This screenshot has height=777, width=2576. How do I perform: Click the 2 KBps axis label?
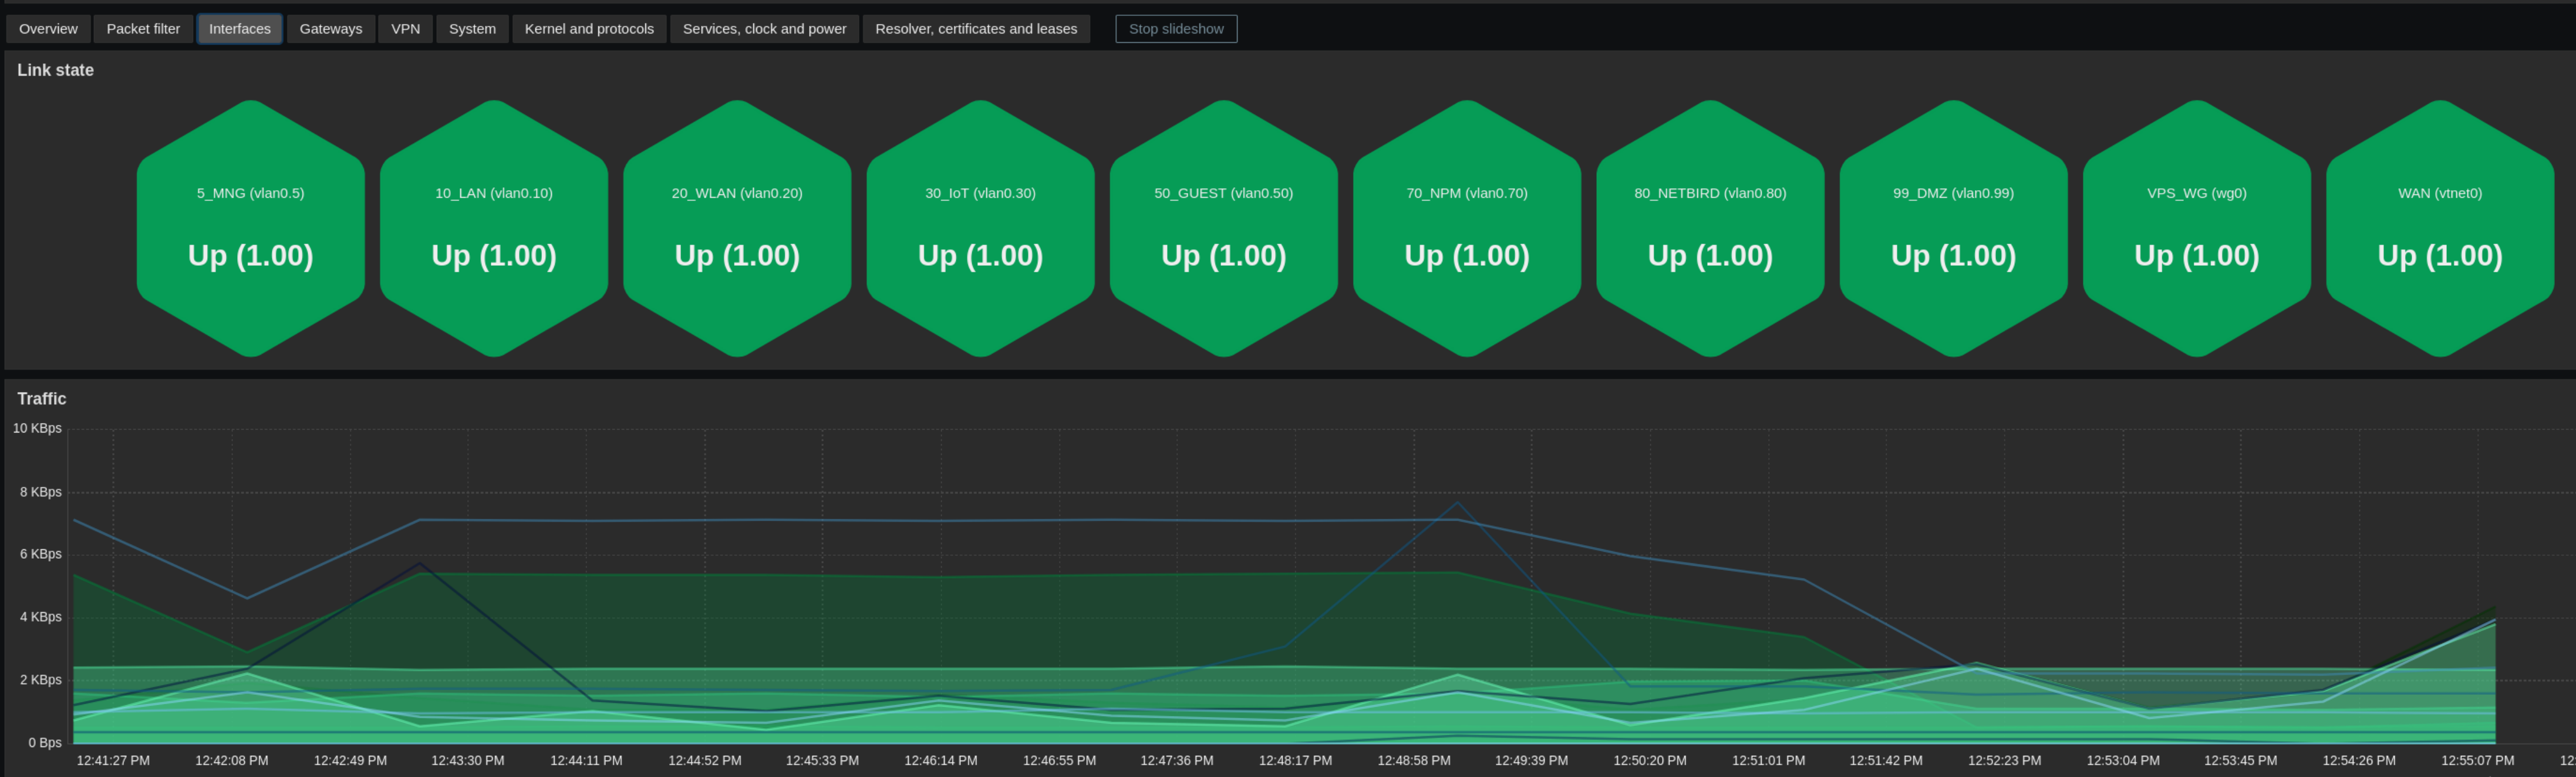coord(41,680)
